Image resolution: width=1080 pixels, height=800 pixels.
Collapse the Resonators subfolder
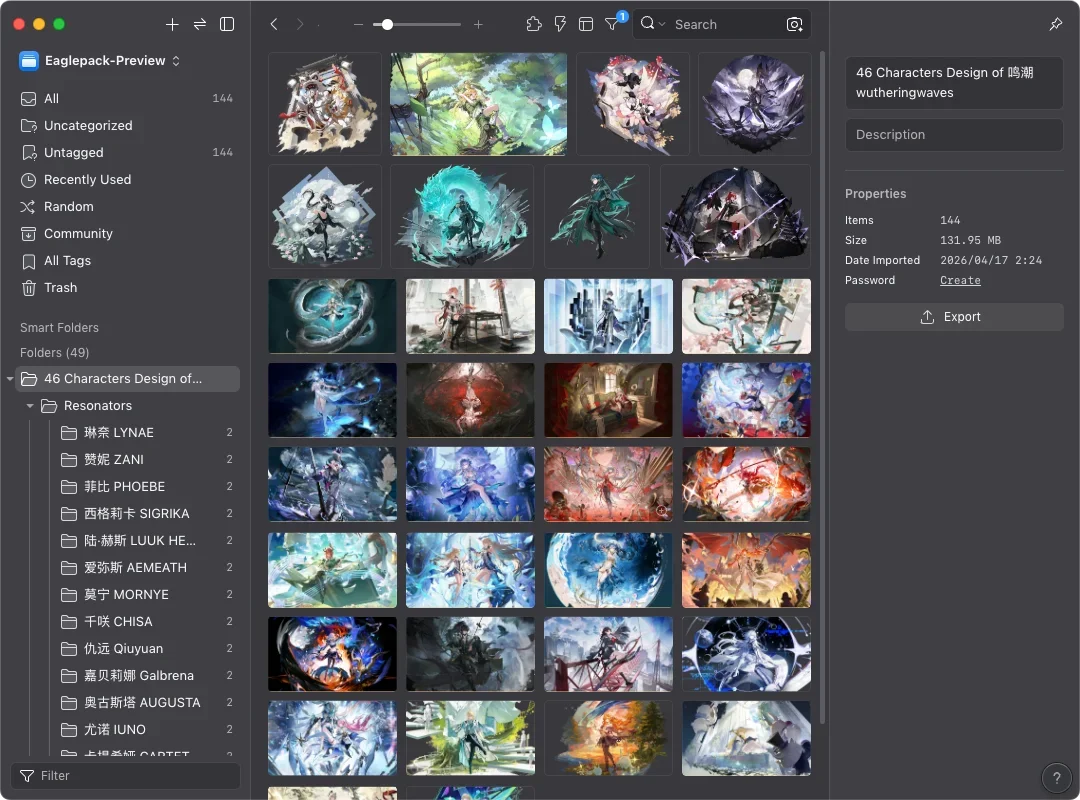(x=30, y=406)
